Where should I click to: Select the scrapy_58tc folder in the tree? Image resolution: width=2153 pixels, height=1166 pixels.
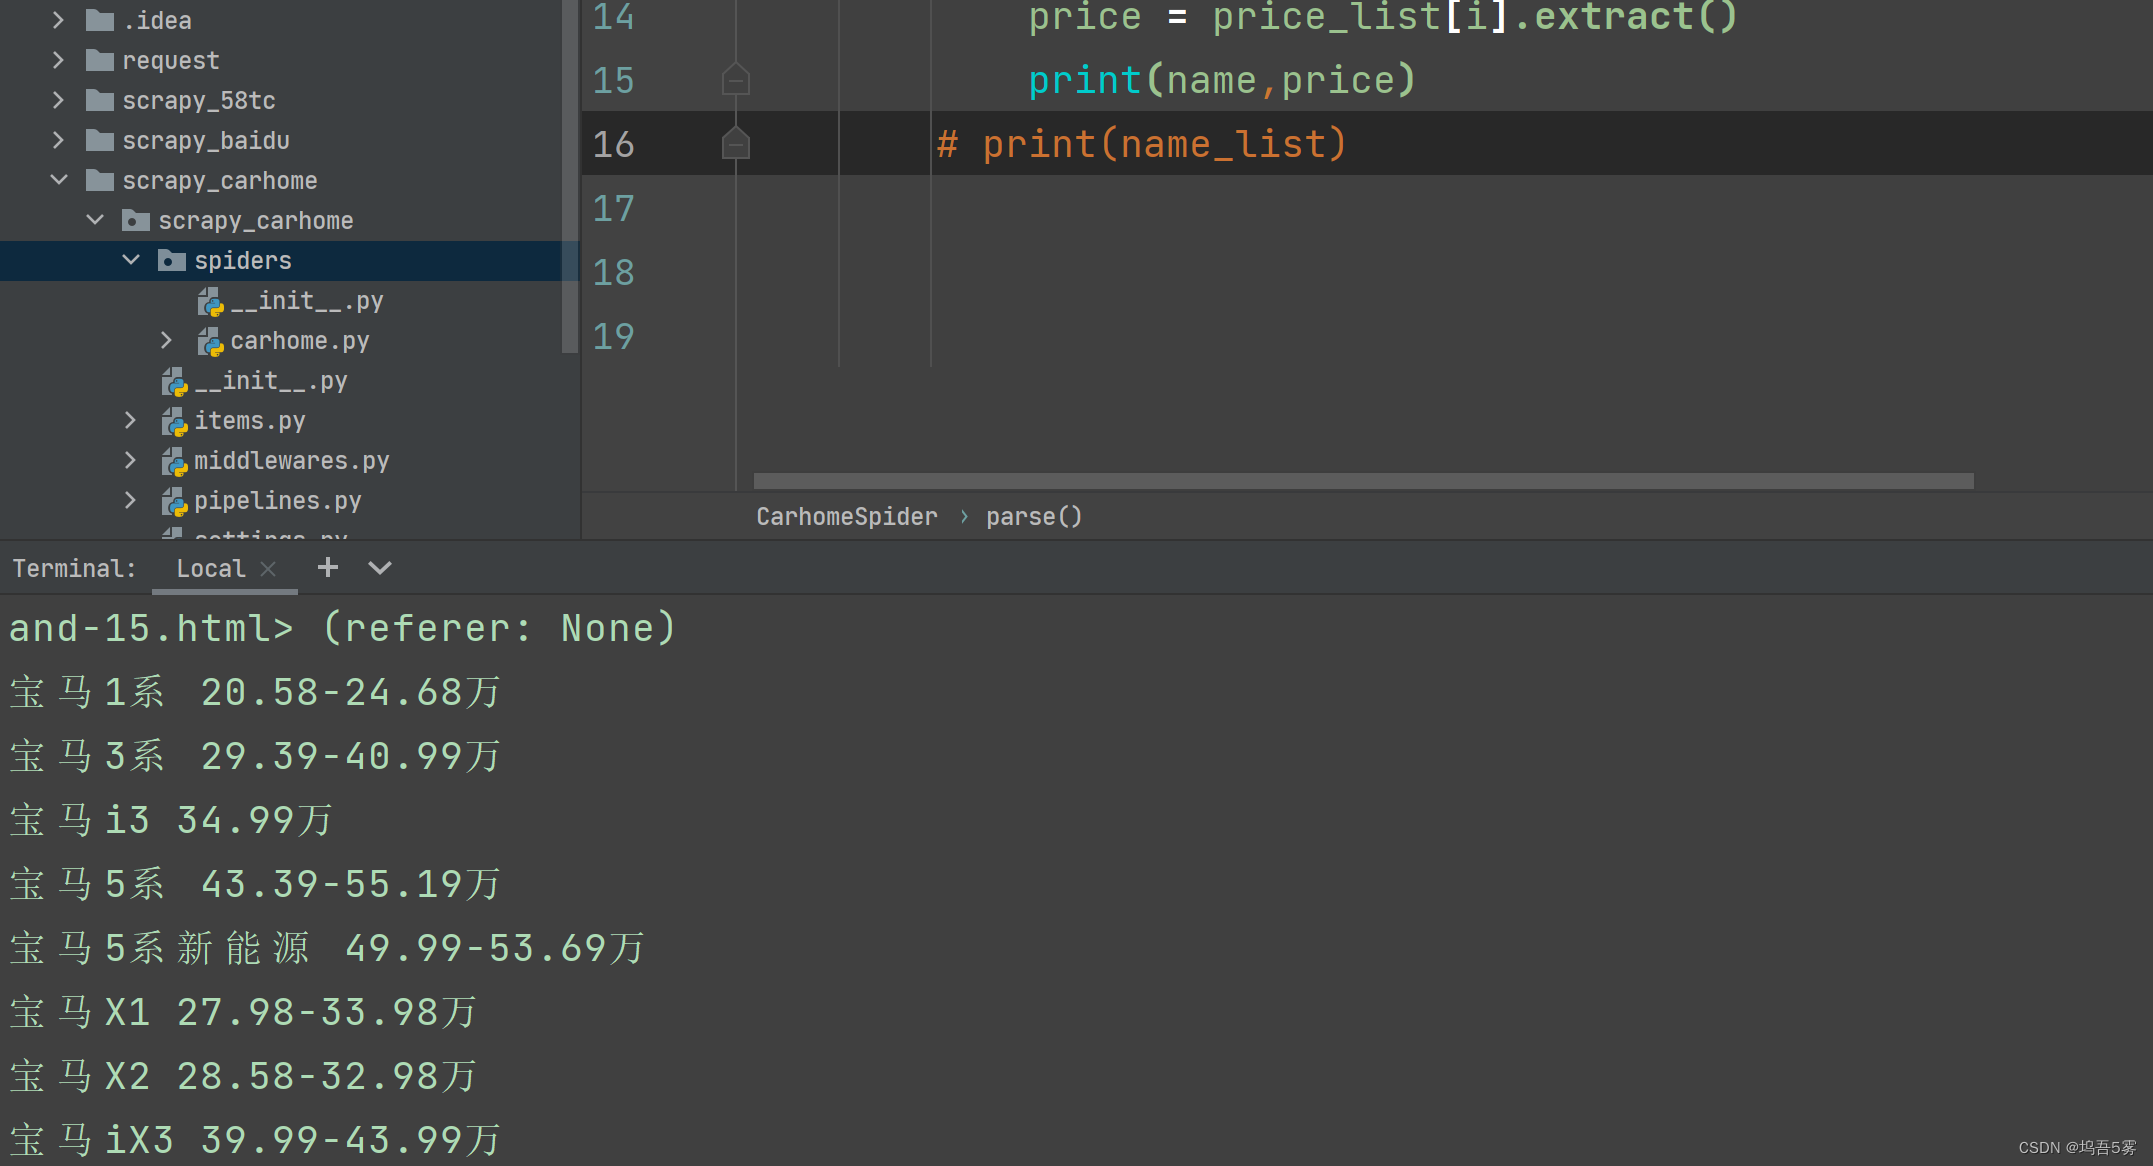198,101
